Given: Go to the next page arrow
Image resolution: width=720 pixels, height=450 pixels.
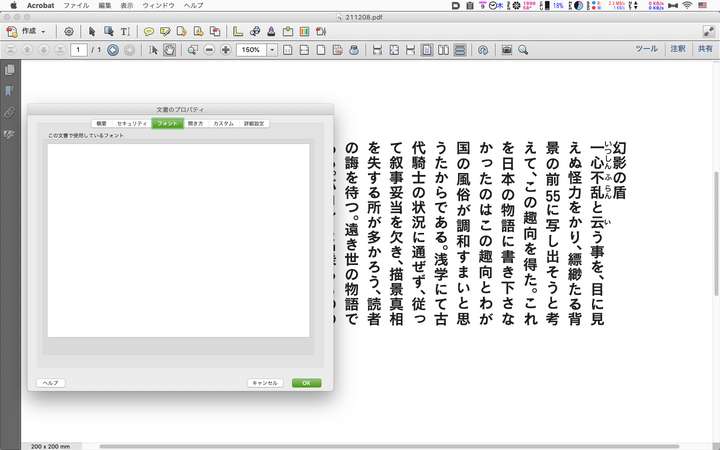Looking at the screenshot, I should point(44,50).
